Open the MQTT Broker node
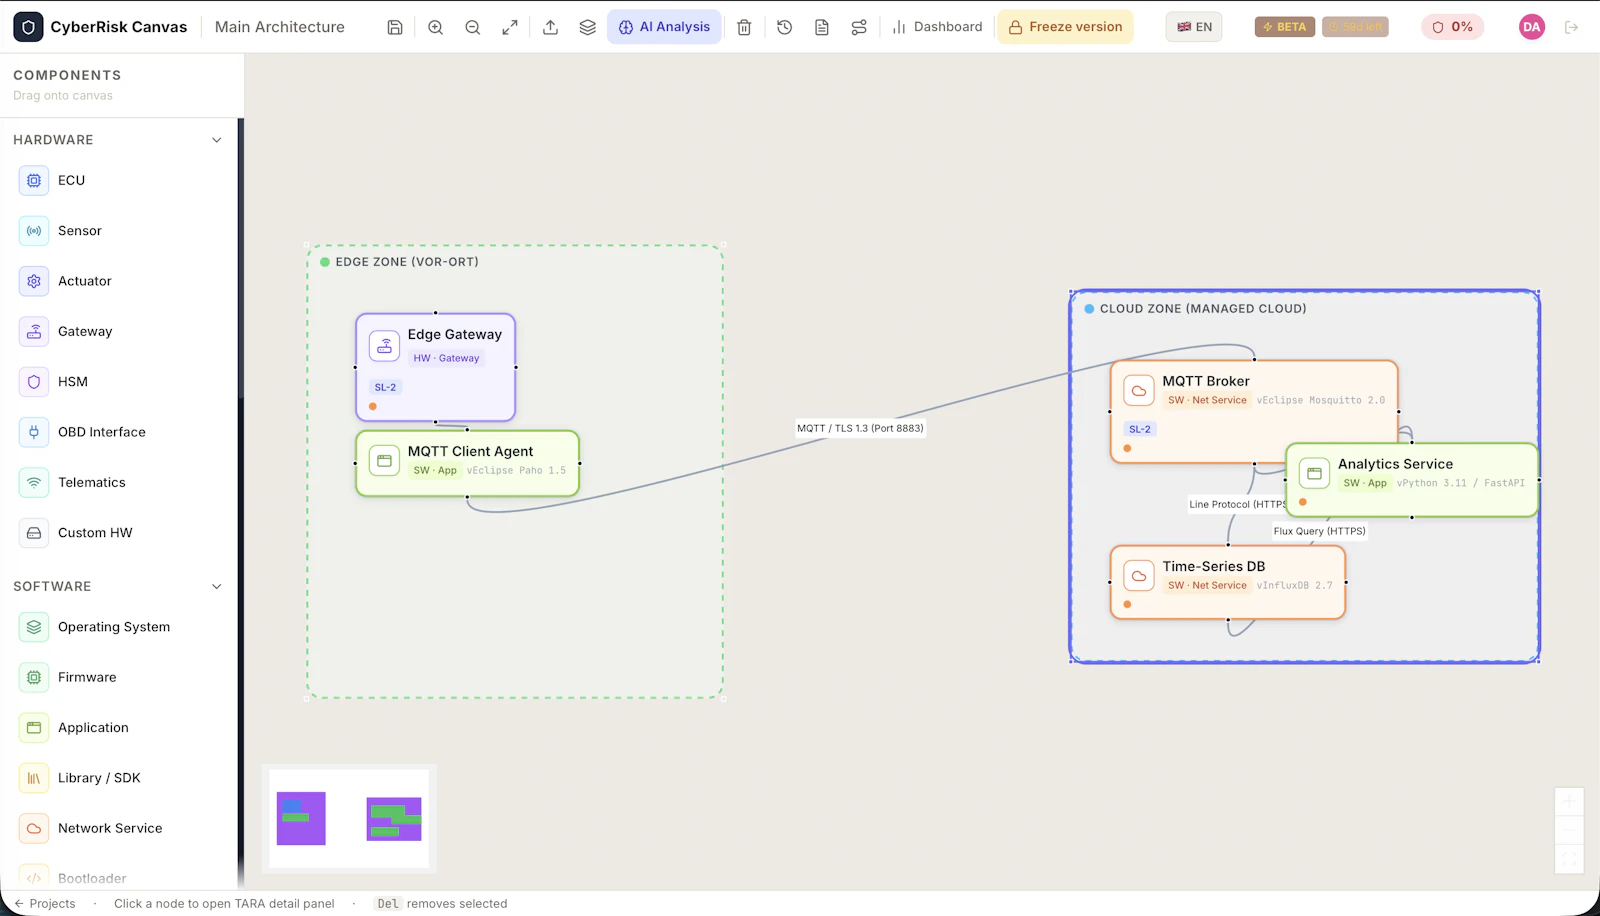This screenshot has height=916, width=1600. pos(1254,411)
